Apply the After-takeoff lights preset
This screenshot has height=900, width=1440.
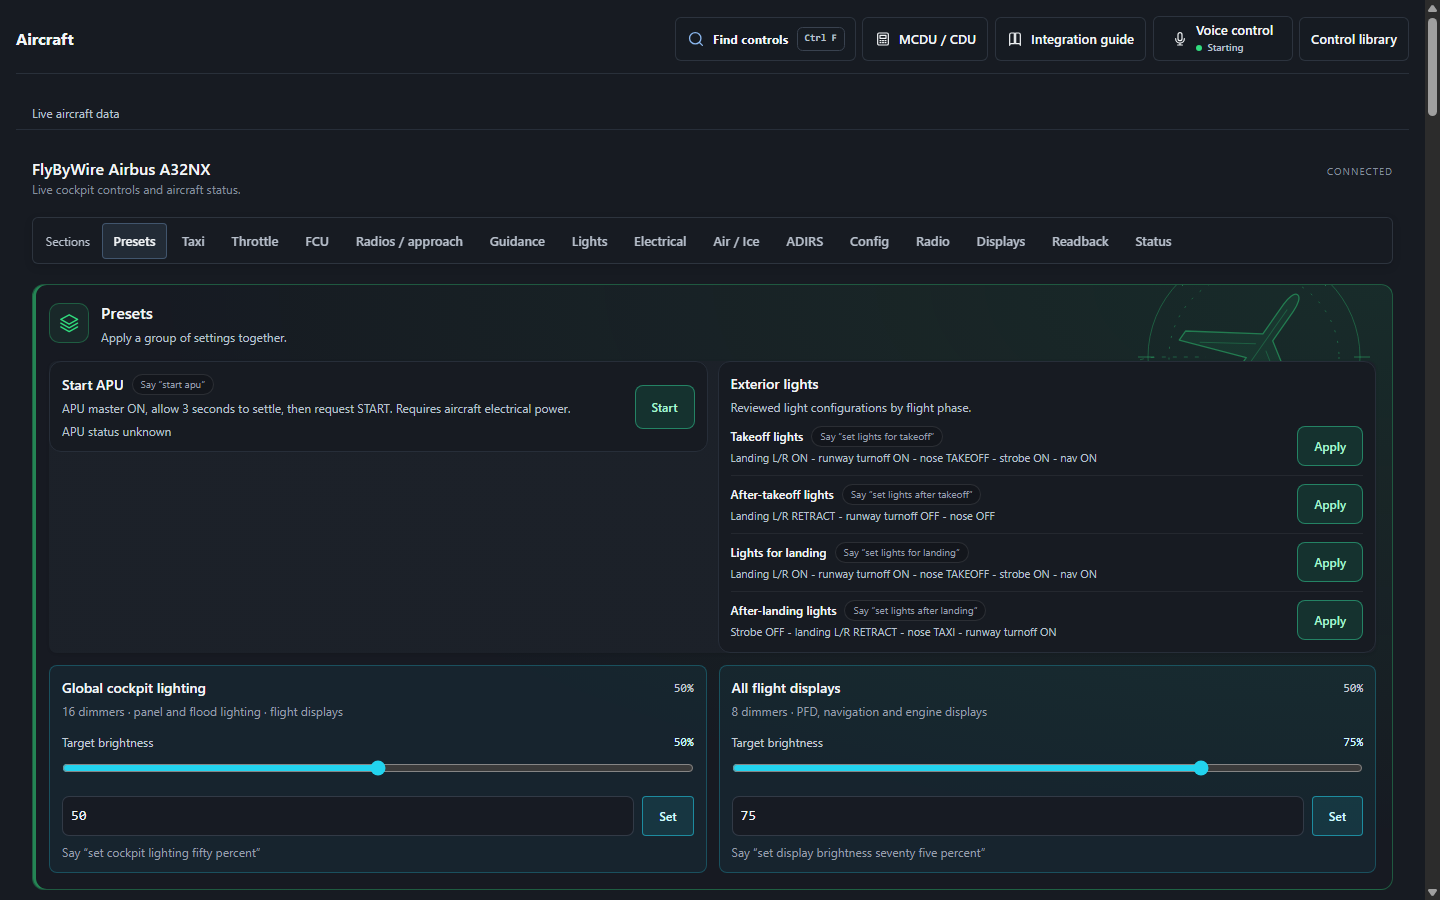coord(1330,504)
